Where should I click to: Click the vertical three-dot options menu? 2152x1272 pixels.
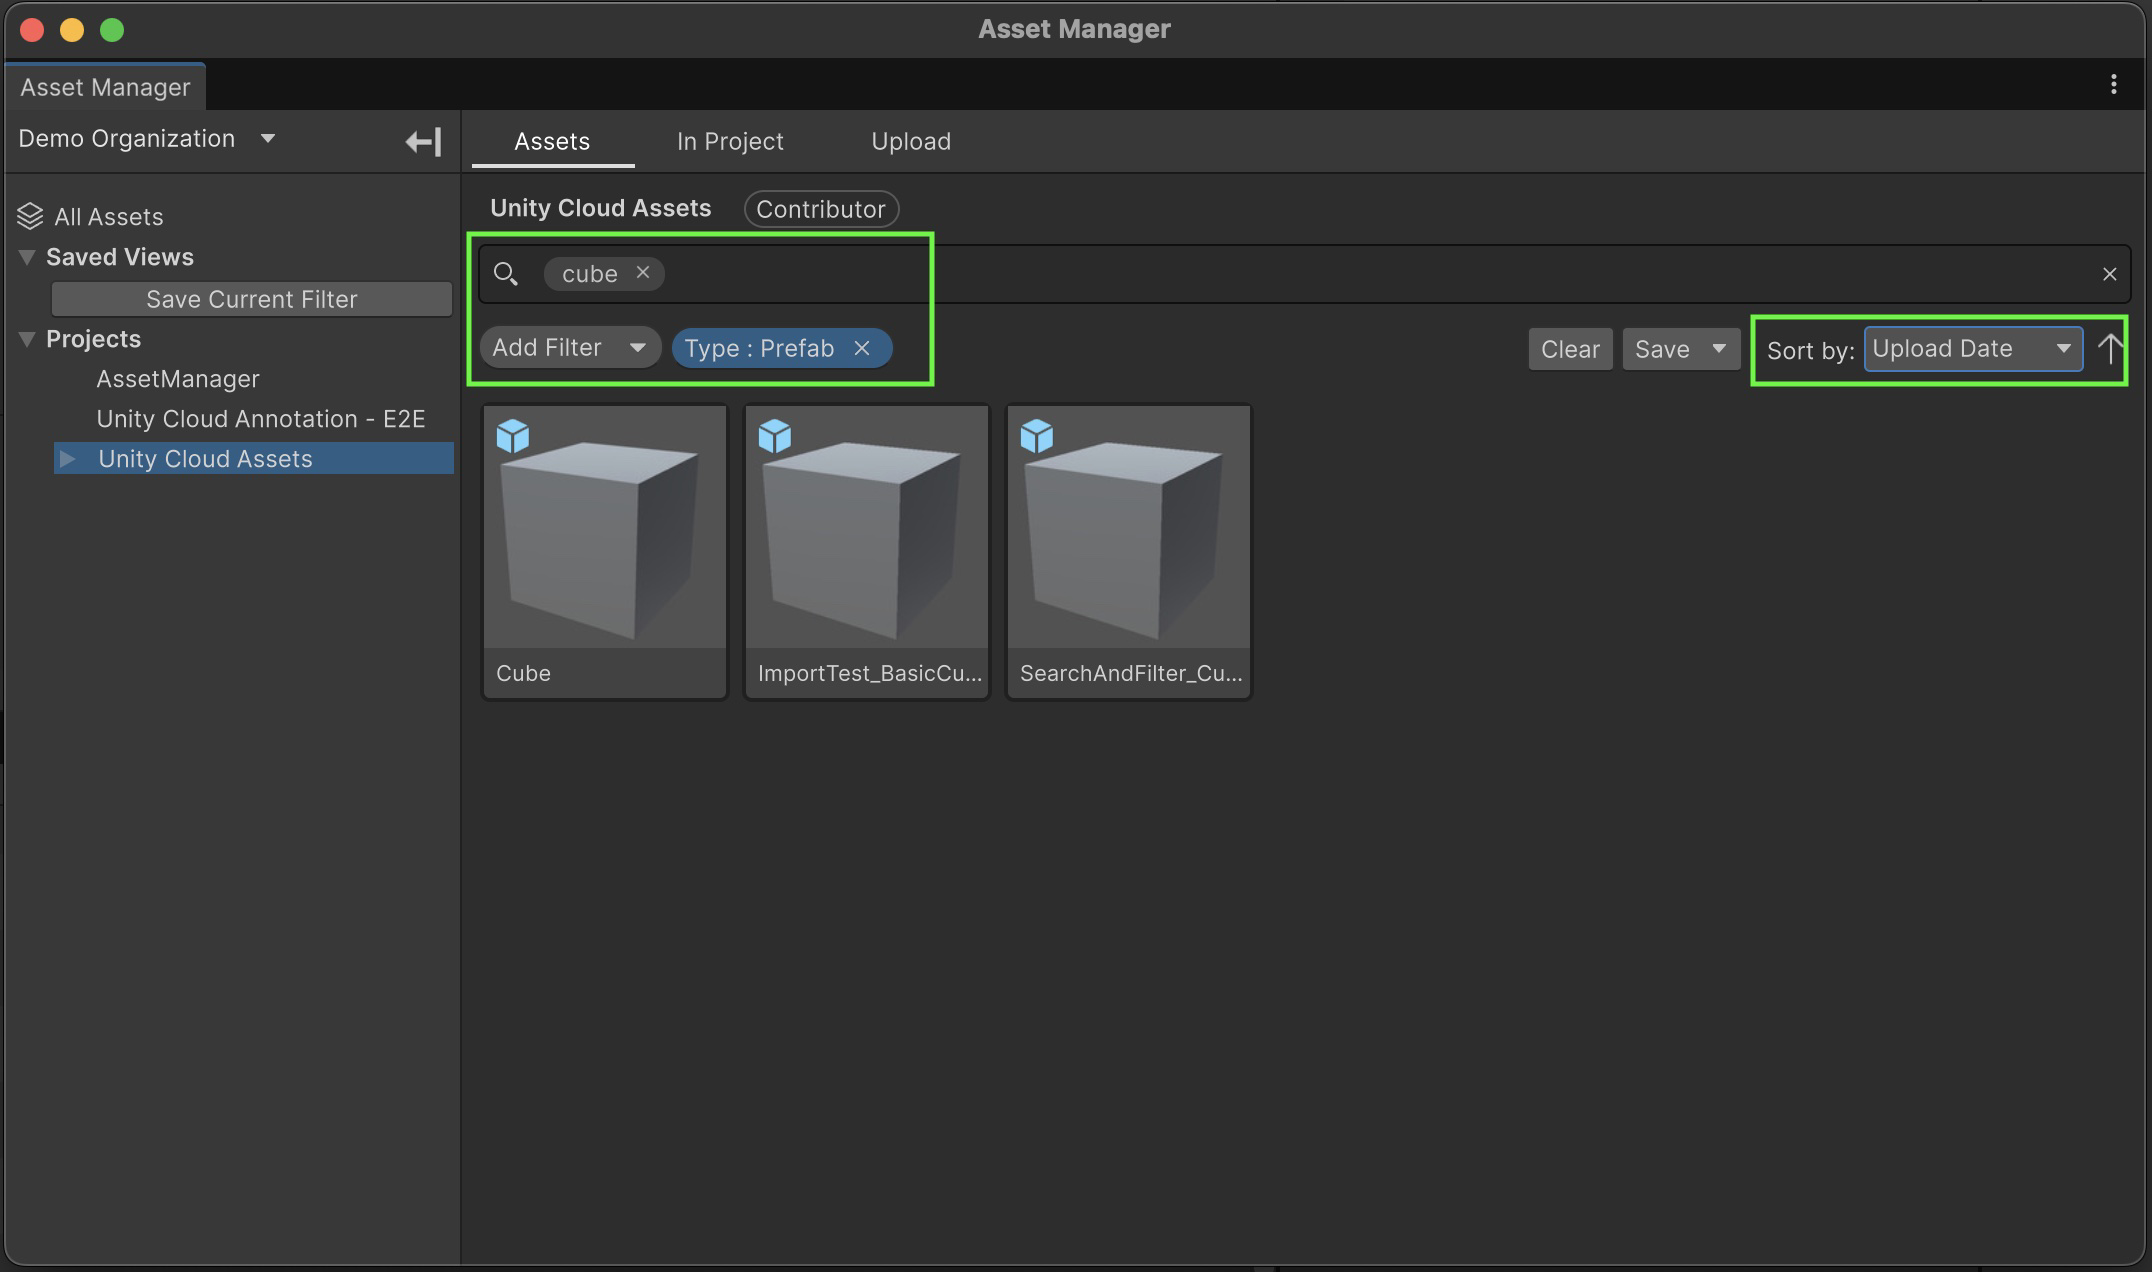2113,85
